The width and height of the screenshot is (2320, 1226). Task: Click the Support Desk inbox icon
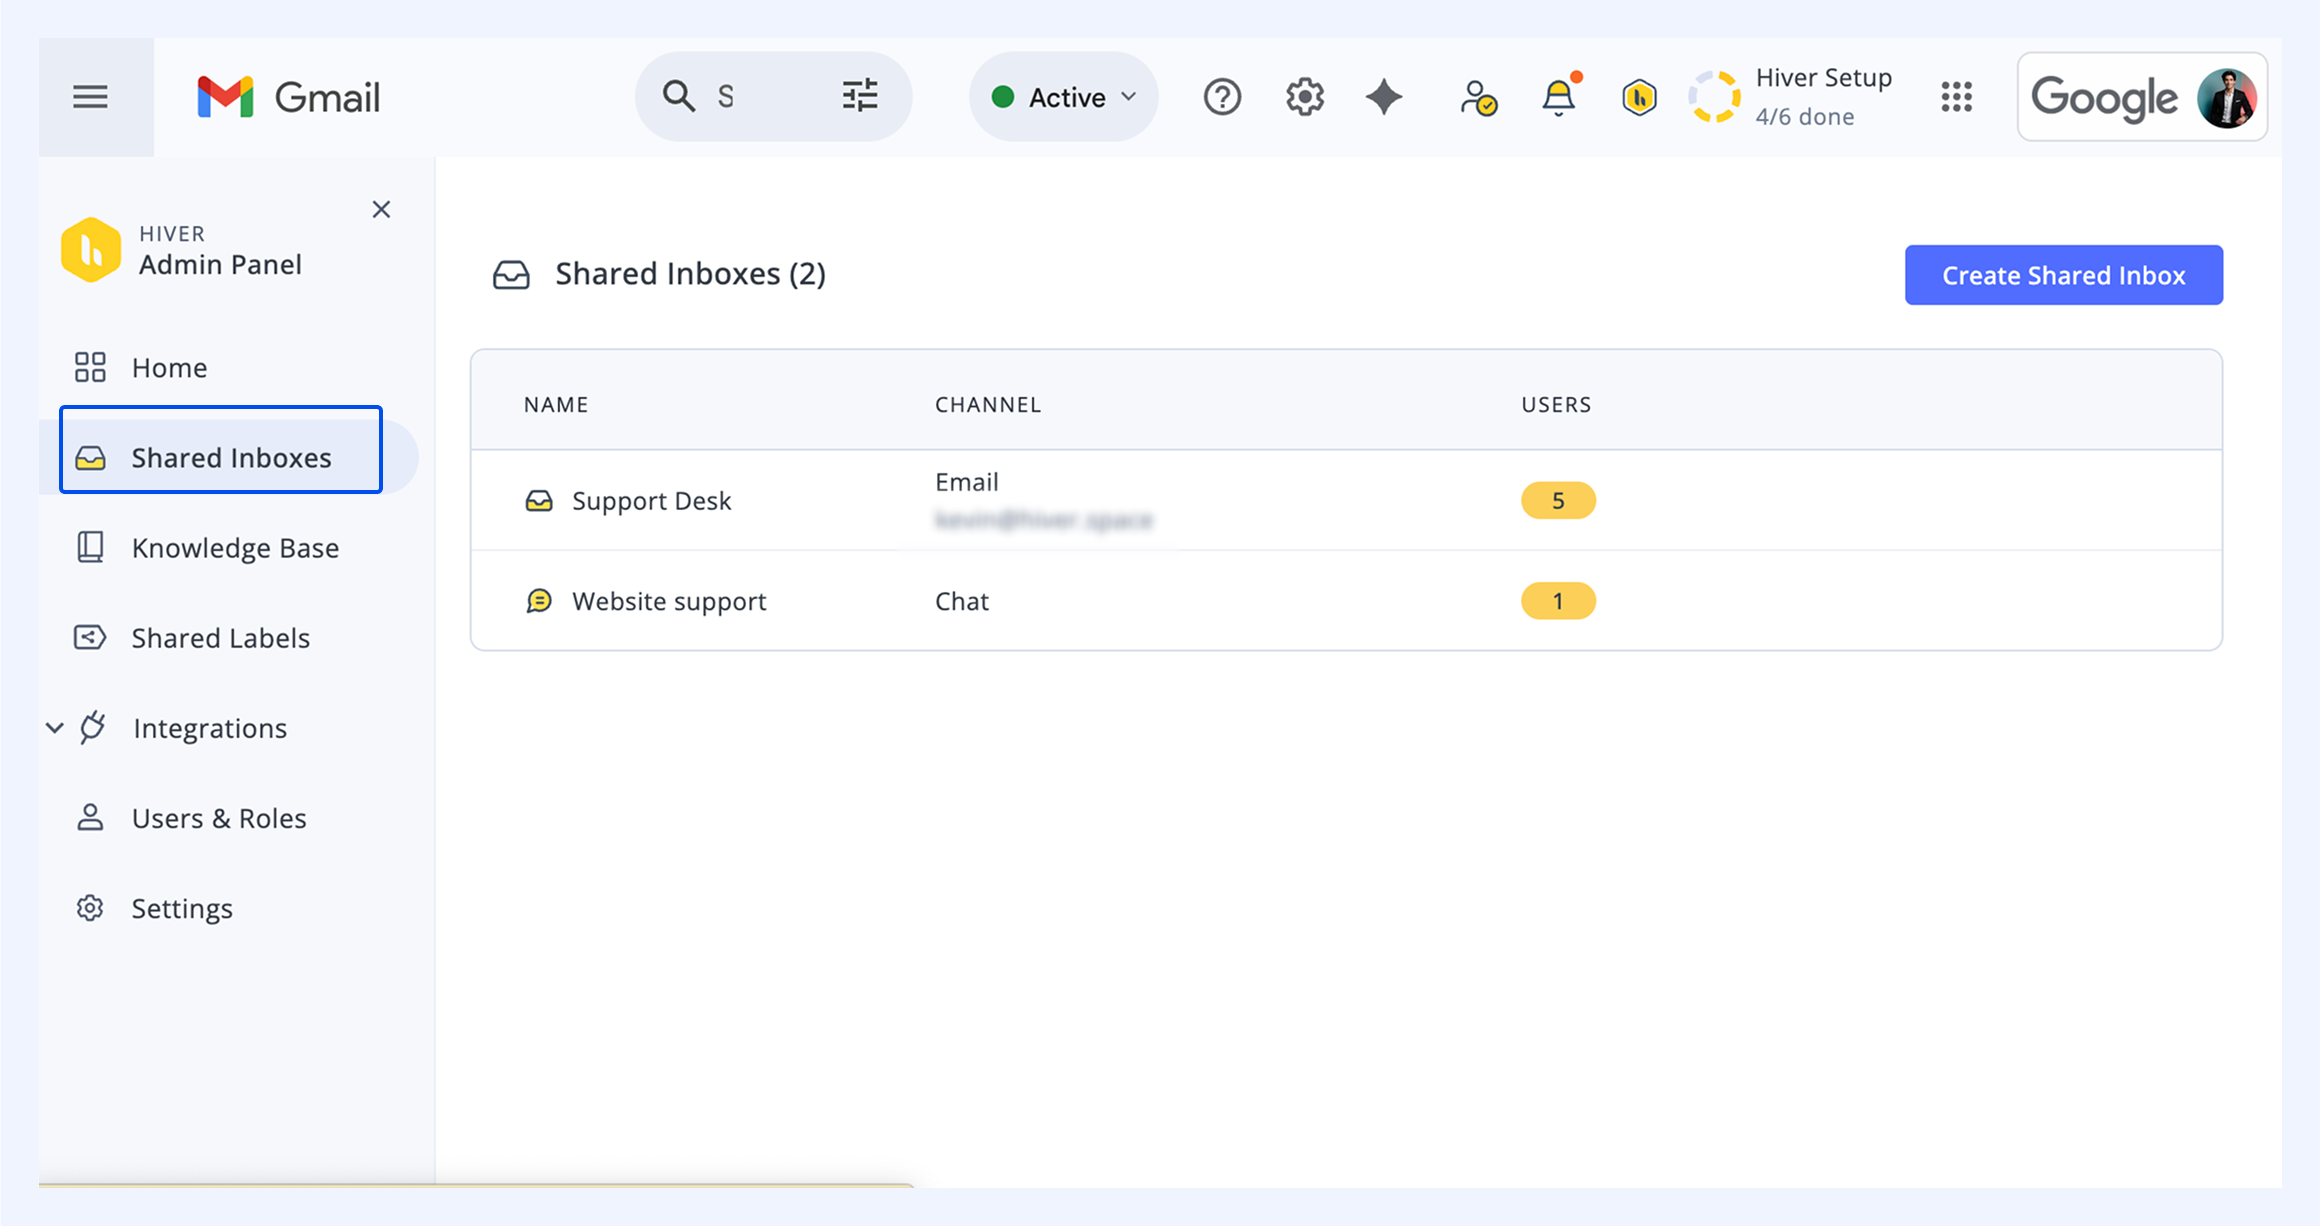pos(539,500)
